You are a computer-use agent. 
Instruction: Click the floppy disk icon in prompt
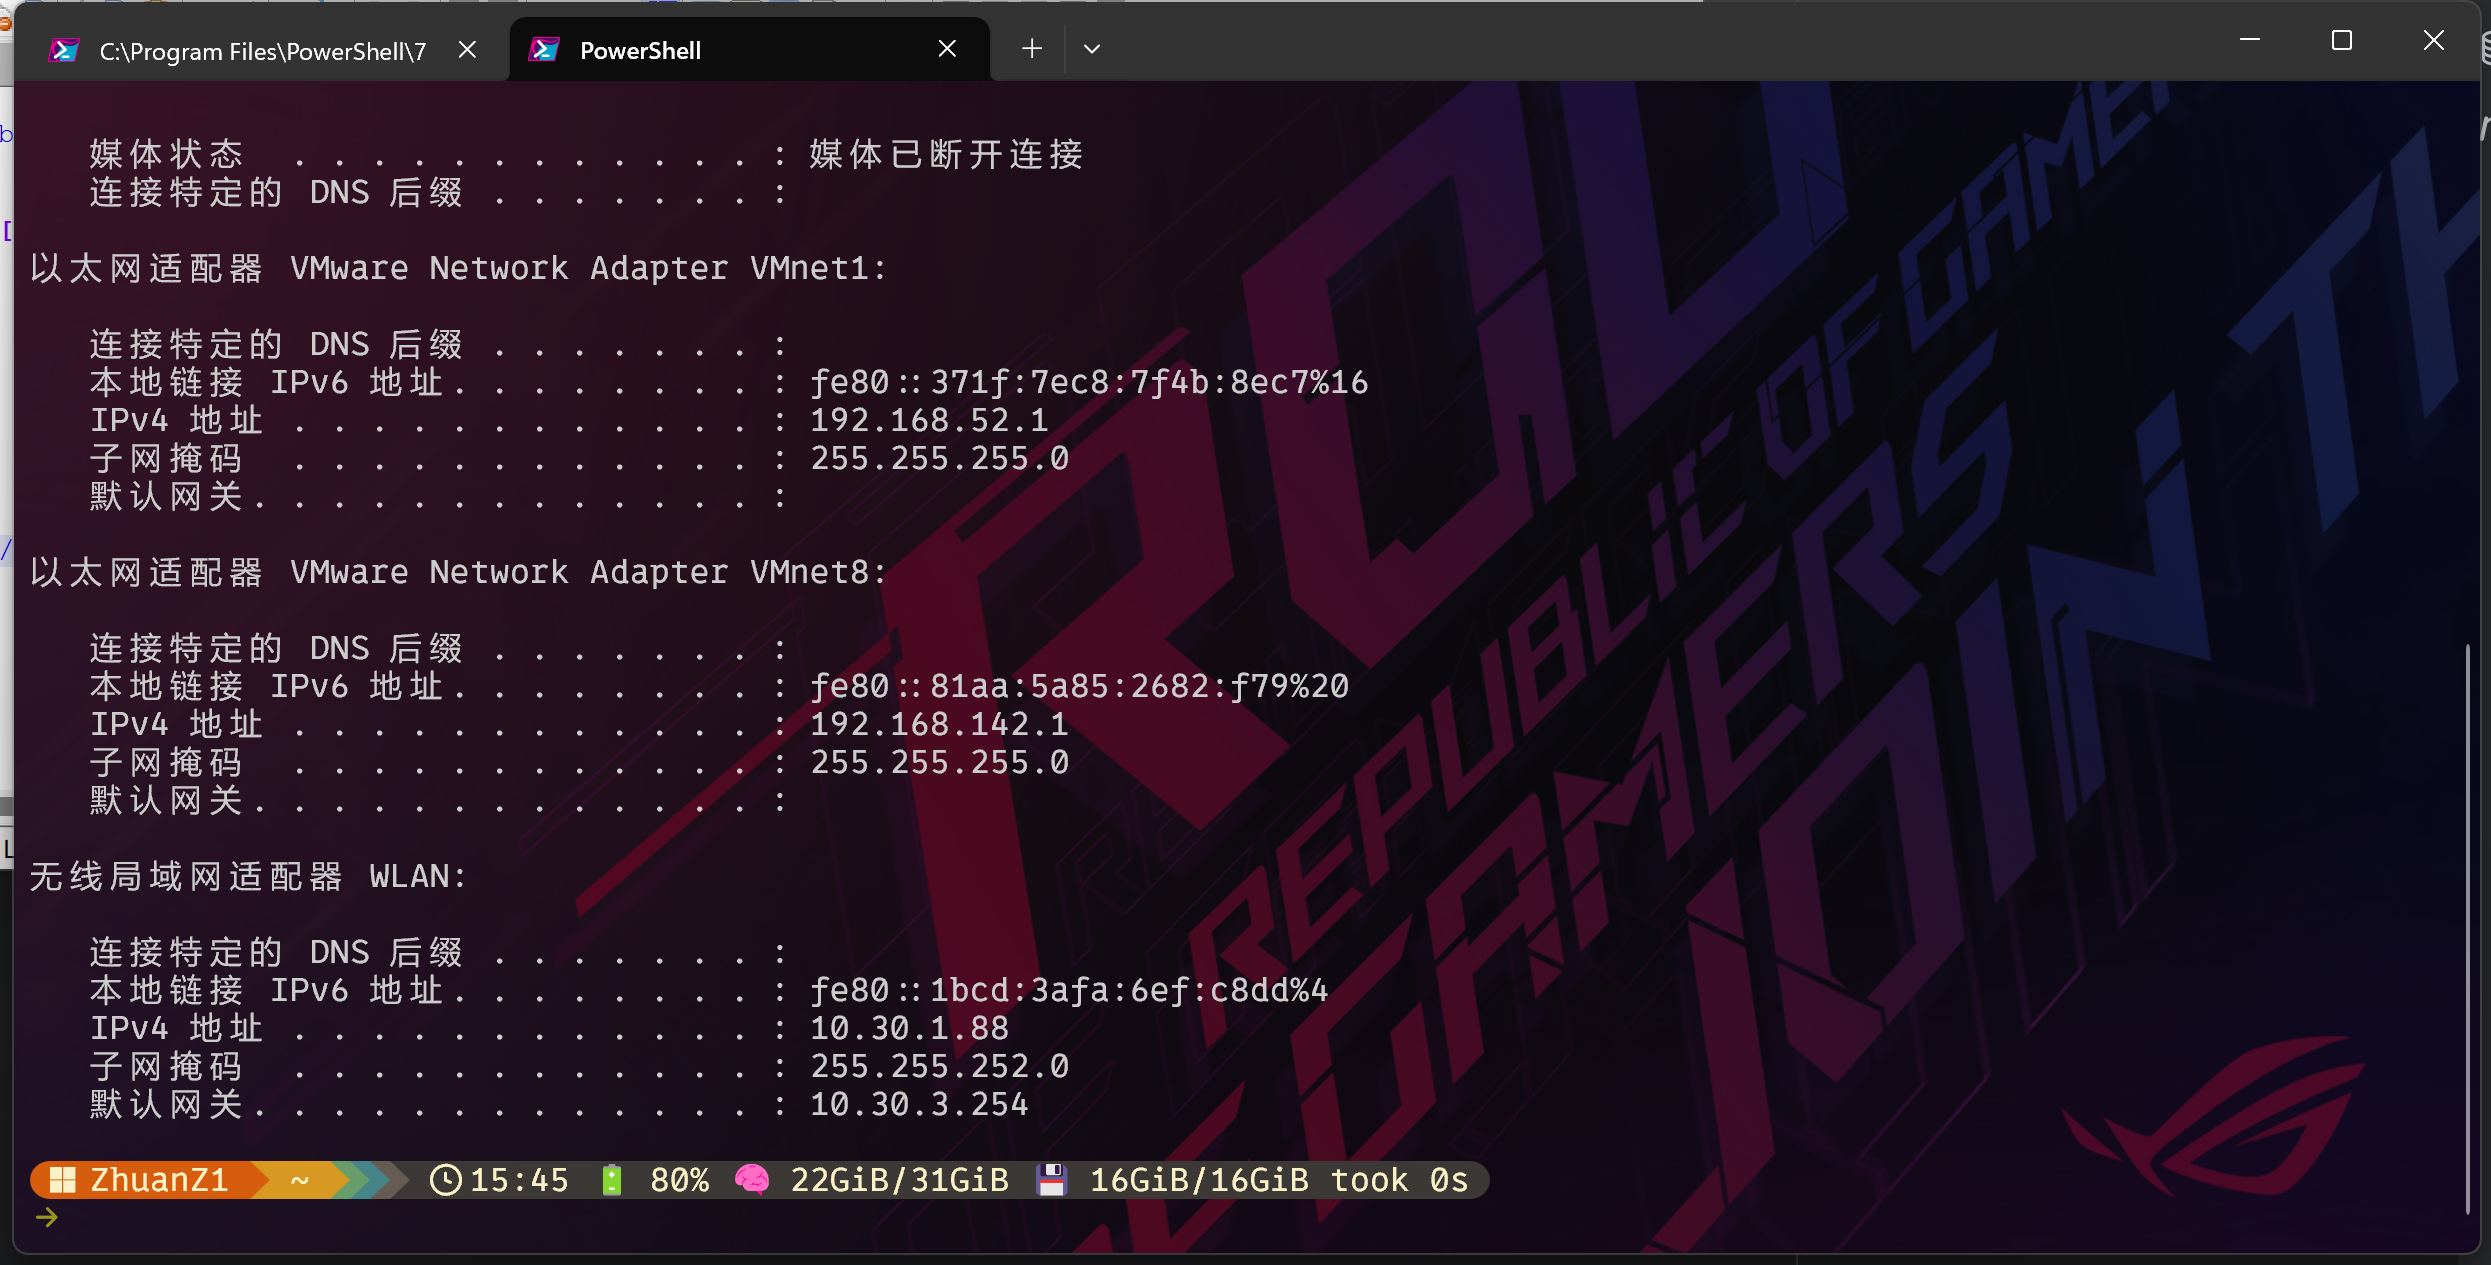[x=1051, y=1180]
